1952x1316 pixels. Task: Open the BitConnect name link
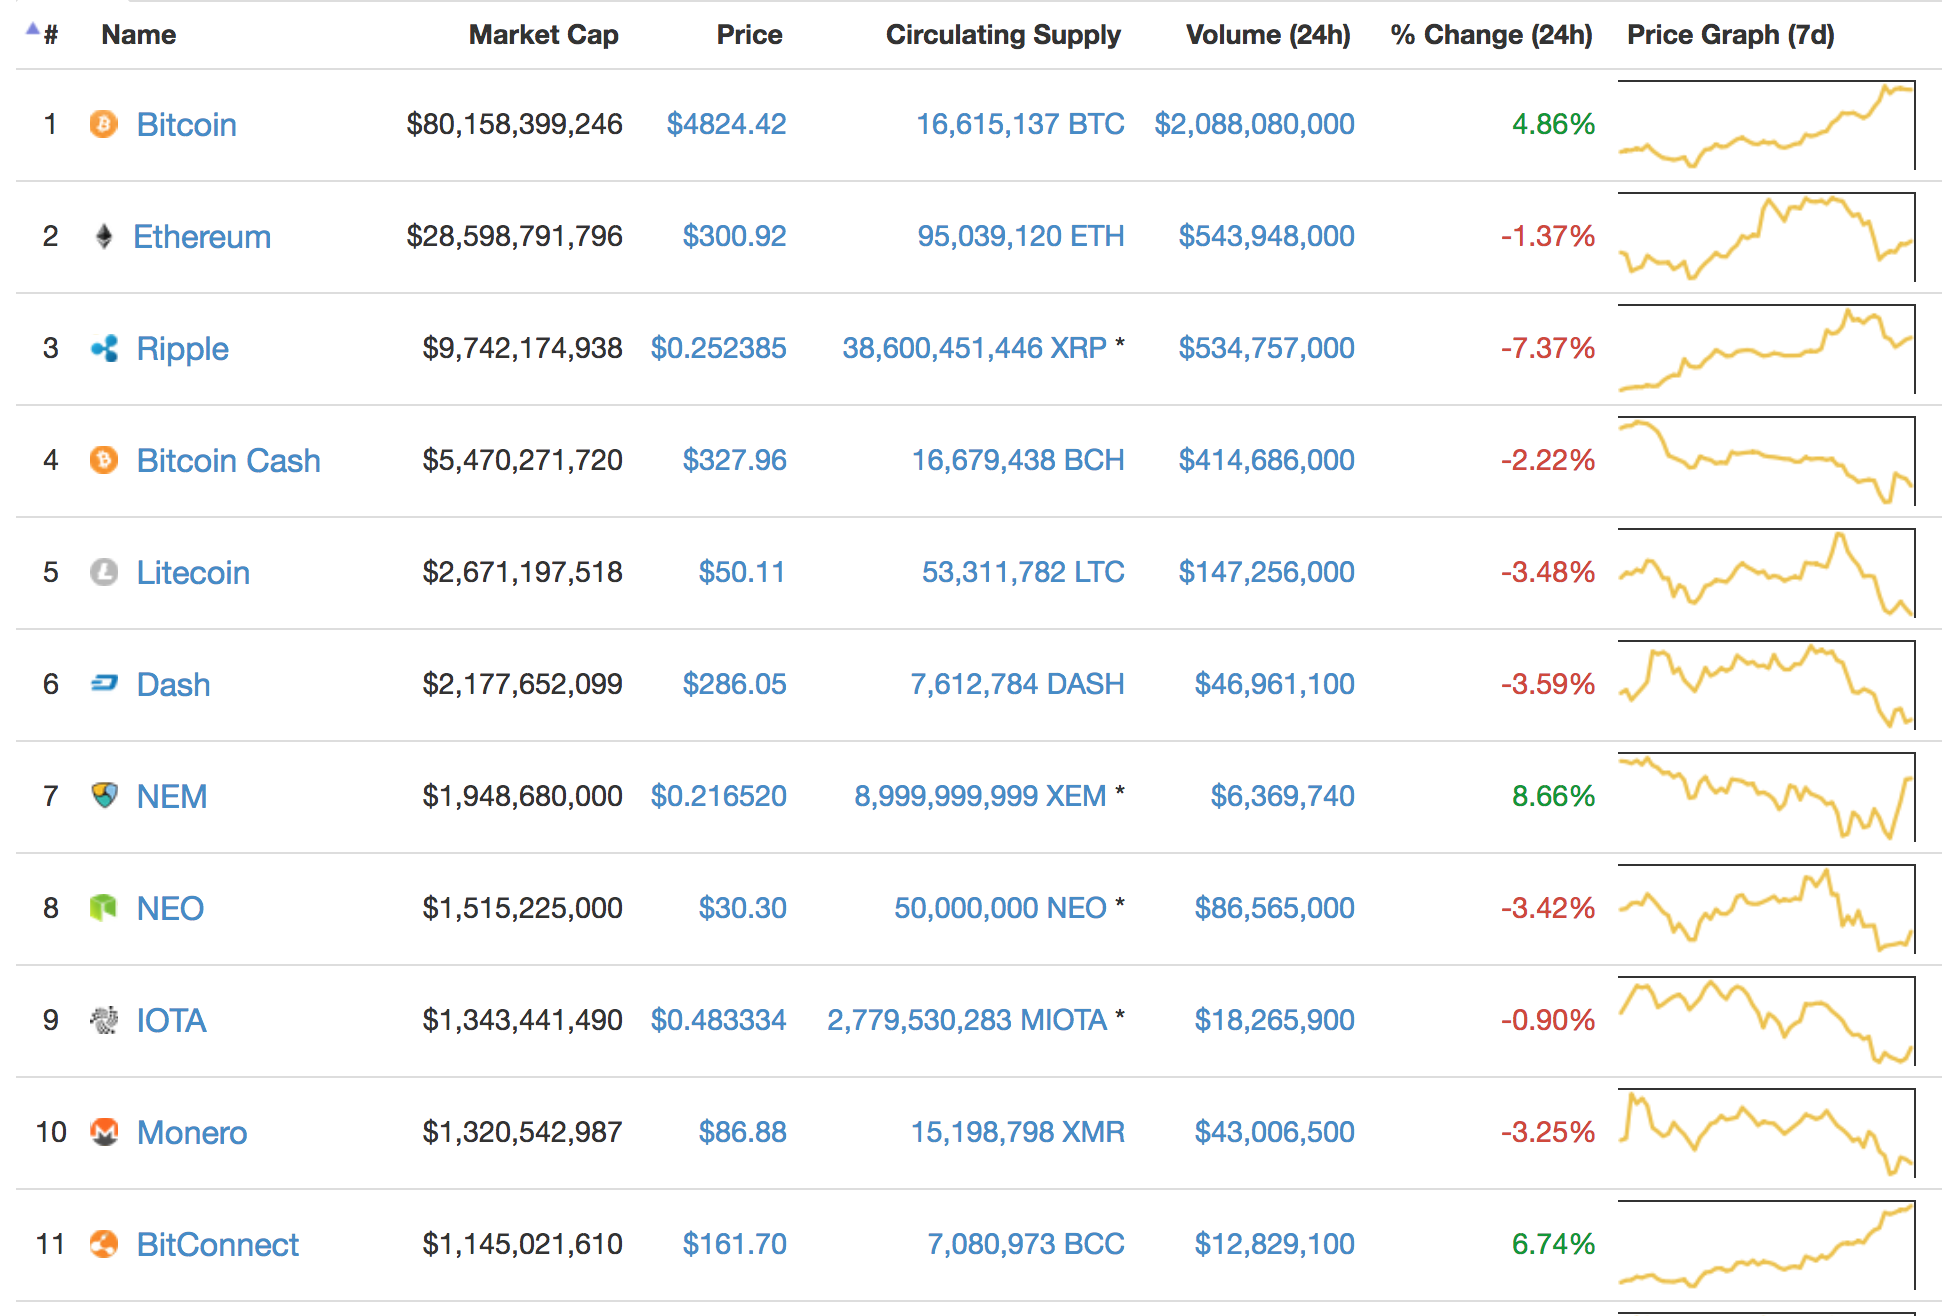pyautogui.click(x=217, y=1245)
